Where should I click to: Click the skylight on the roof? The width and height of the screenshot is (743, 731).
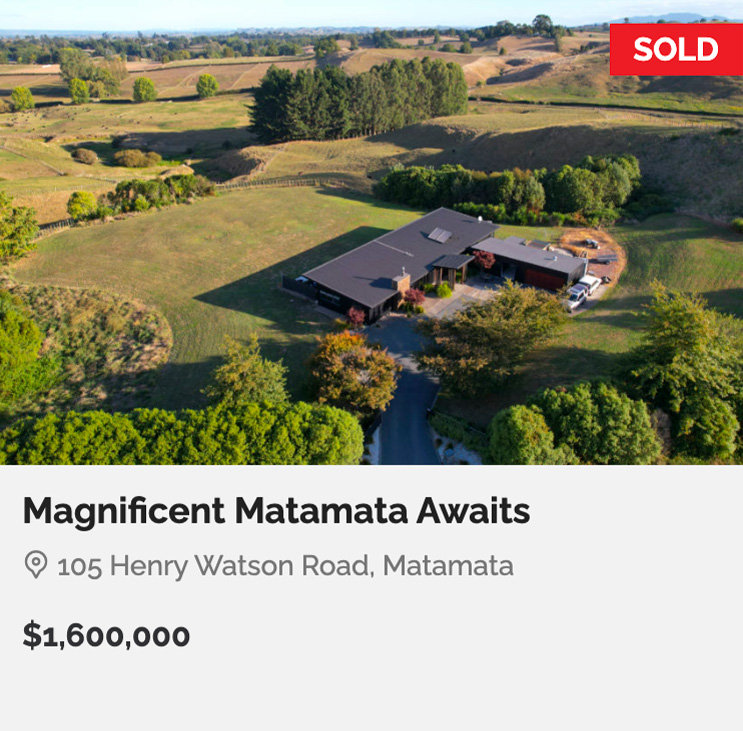(440, 235)
